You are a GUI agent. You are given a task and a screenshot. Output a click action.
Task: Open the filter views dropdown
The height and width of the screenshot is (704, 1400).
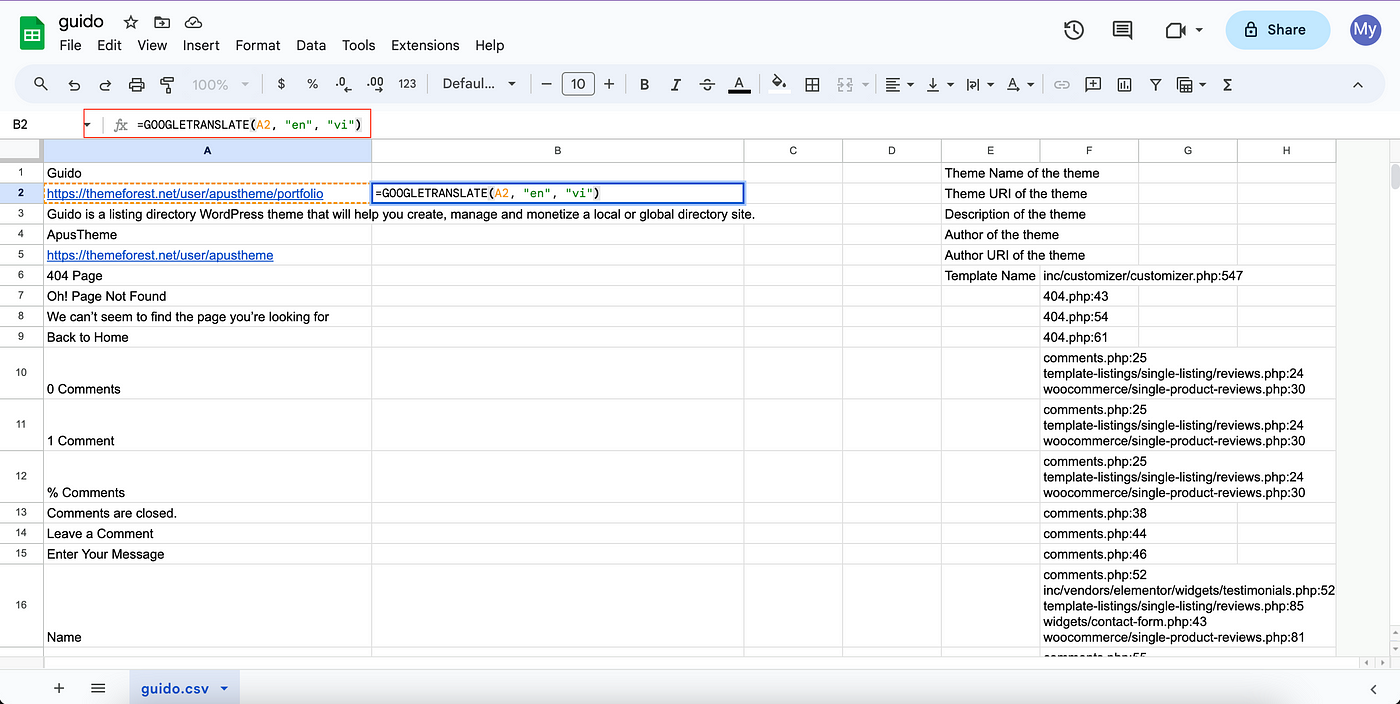(x=1191, y=84)
